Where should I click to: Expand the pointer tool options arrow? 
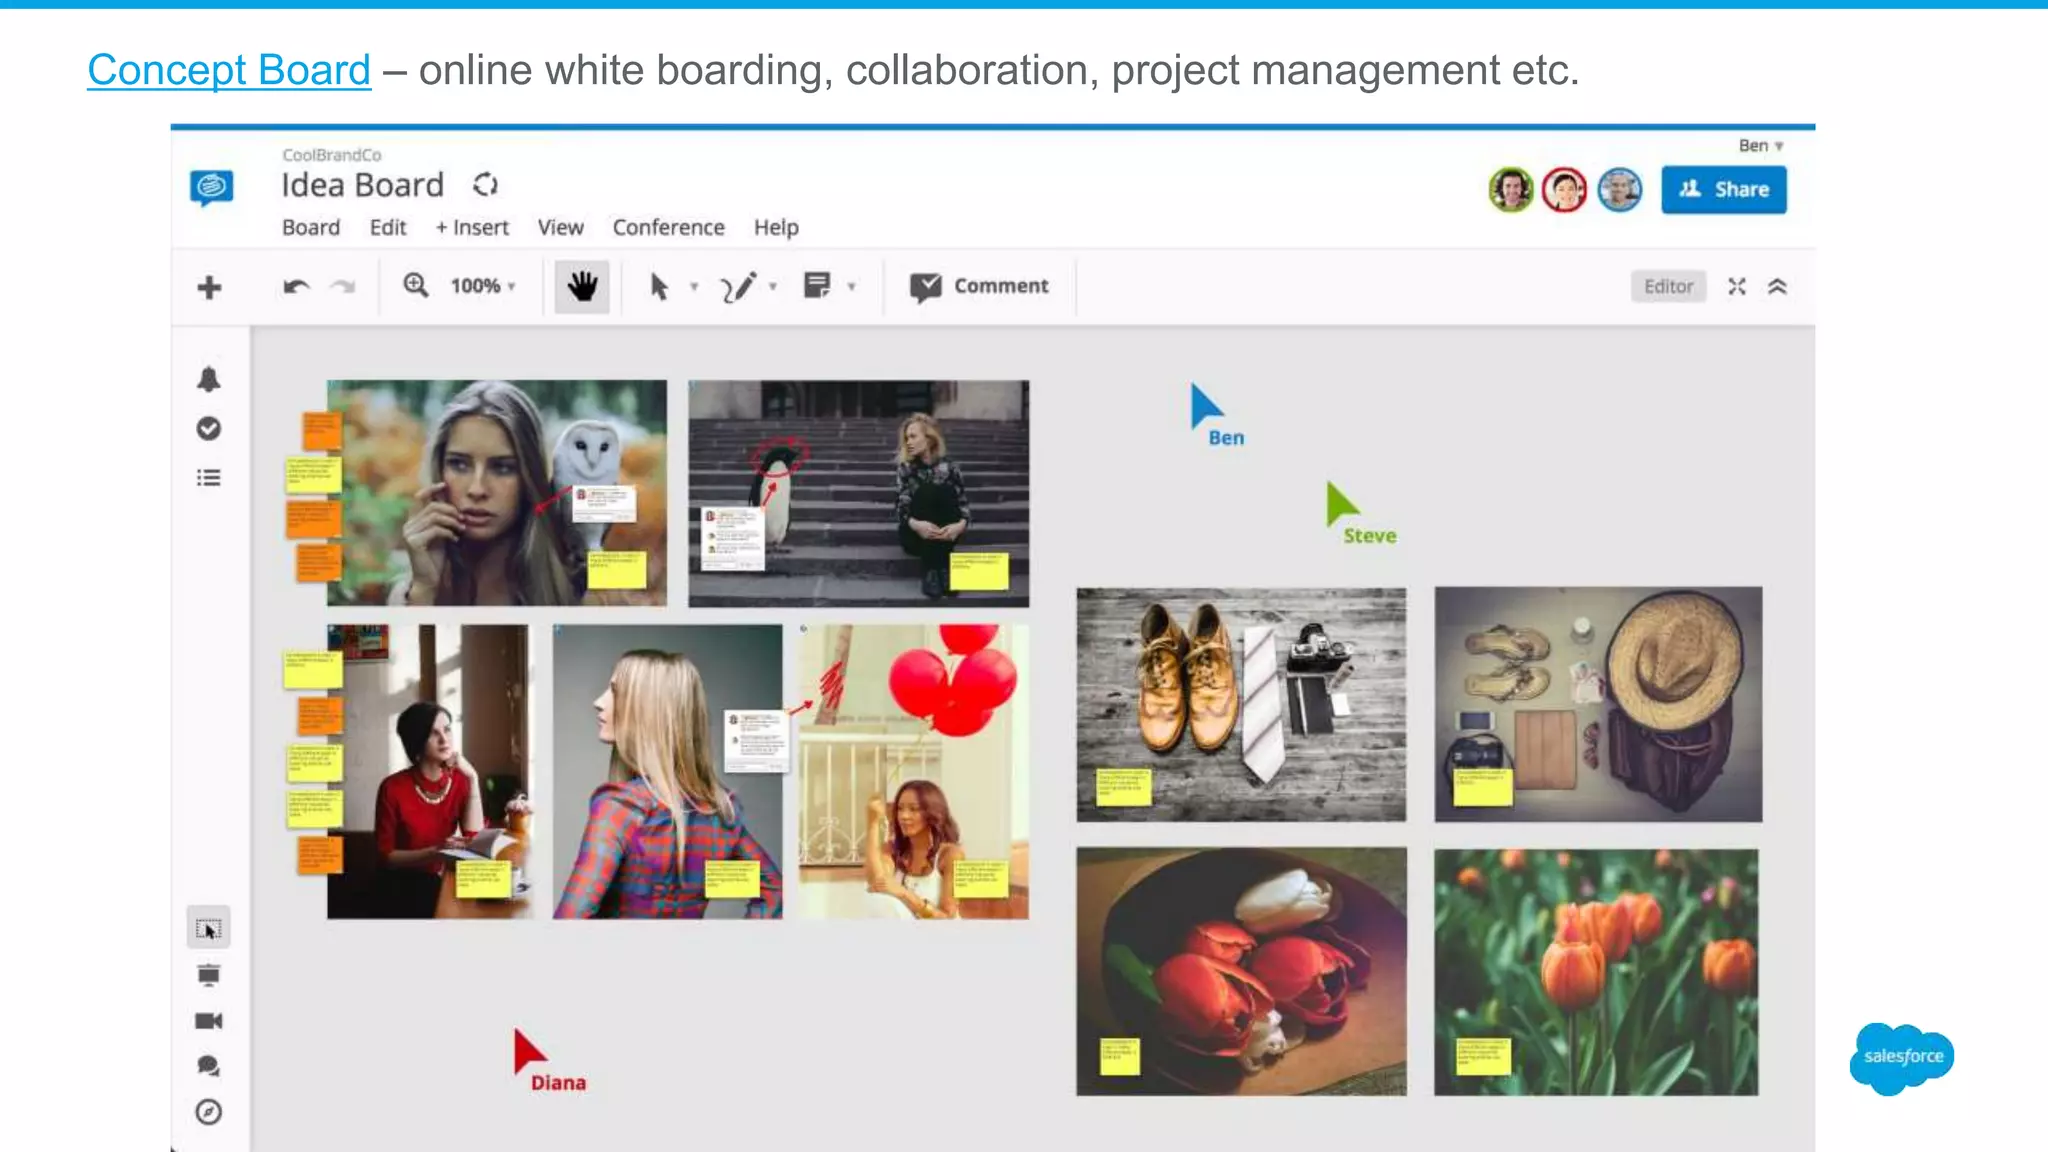[694, 287]
